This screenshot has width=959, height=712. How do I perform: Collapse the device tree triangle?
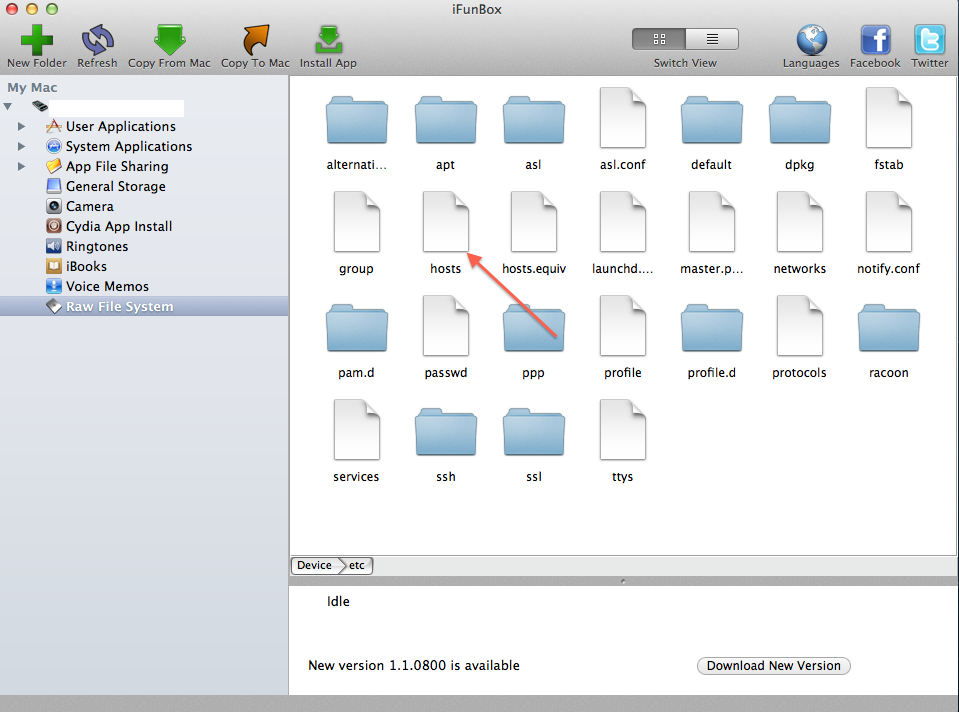point(8,106)
